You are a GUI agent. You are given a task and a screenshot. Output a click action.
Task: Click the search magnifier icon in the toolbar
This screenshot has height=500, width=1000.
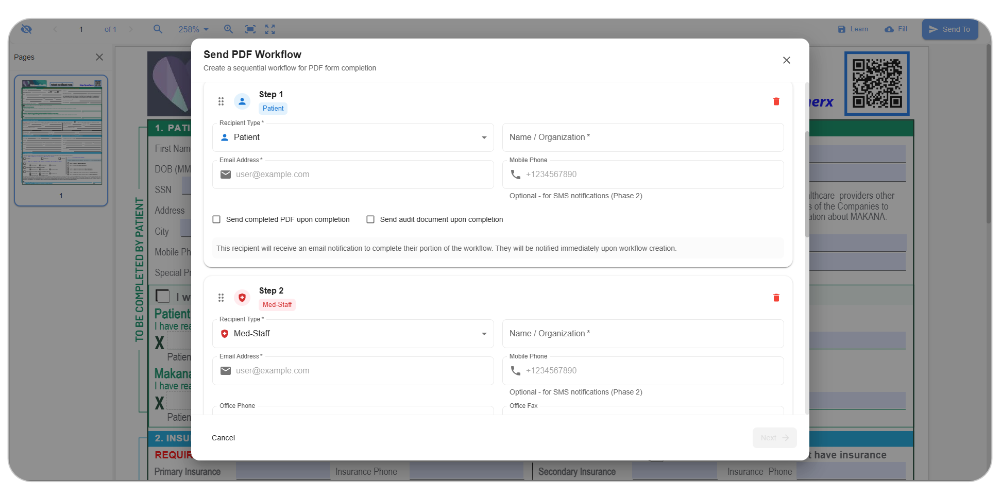click(158, 29)
